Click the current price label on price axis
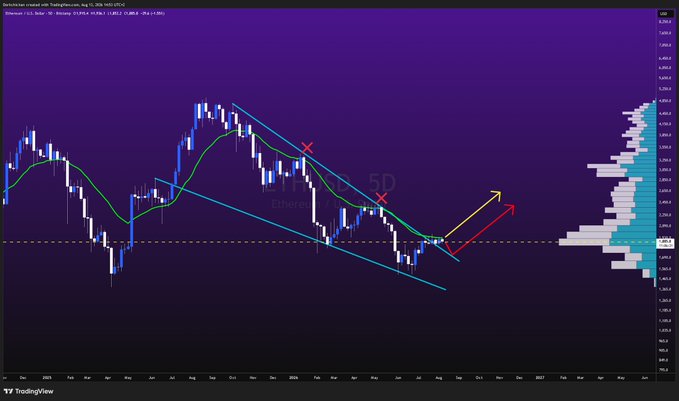 point(665,243)
